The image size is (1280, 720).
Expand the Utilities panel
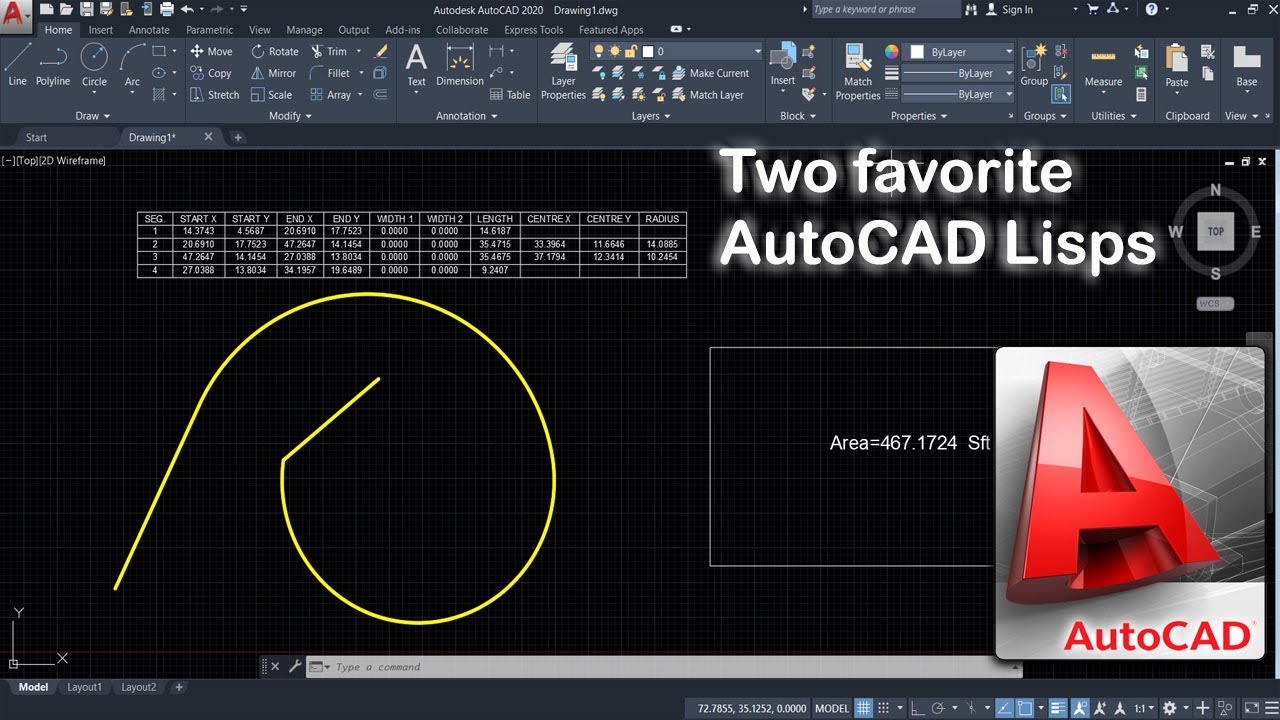point(1114,116)
